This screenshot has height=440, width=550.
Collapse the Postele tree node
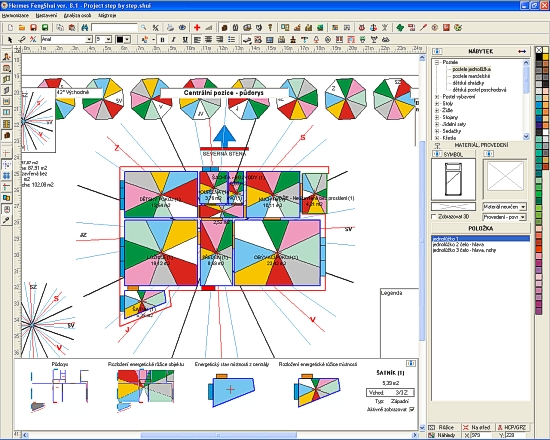(437, 62)
